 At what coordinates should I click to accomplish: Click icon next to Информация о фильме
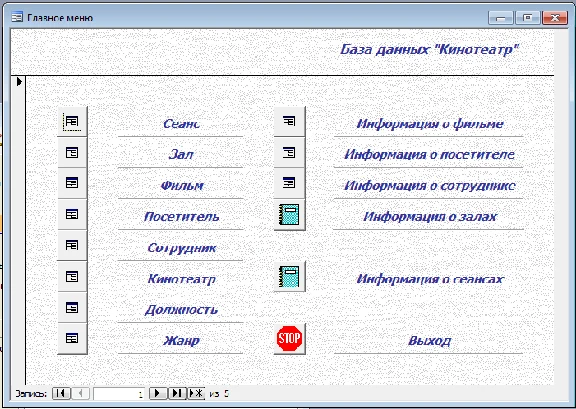pos(289,122)
